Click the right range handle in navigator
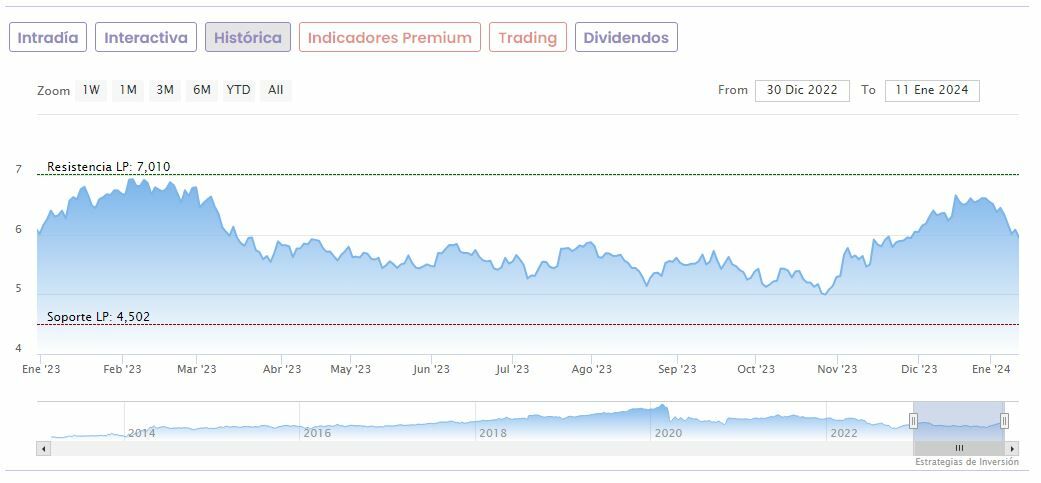 point(1004,421)
